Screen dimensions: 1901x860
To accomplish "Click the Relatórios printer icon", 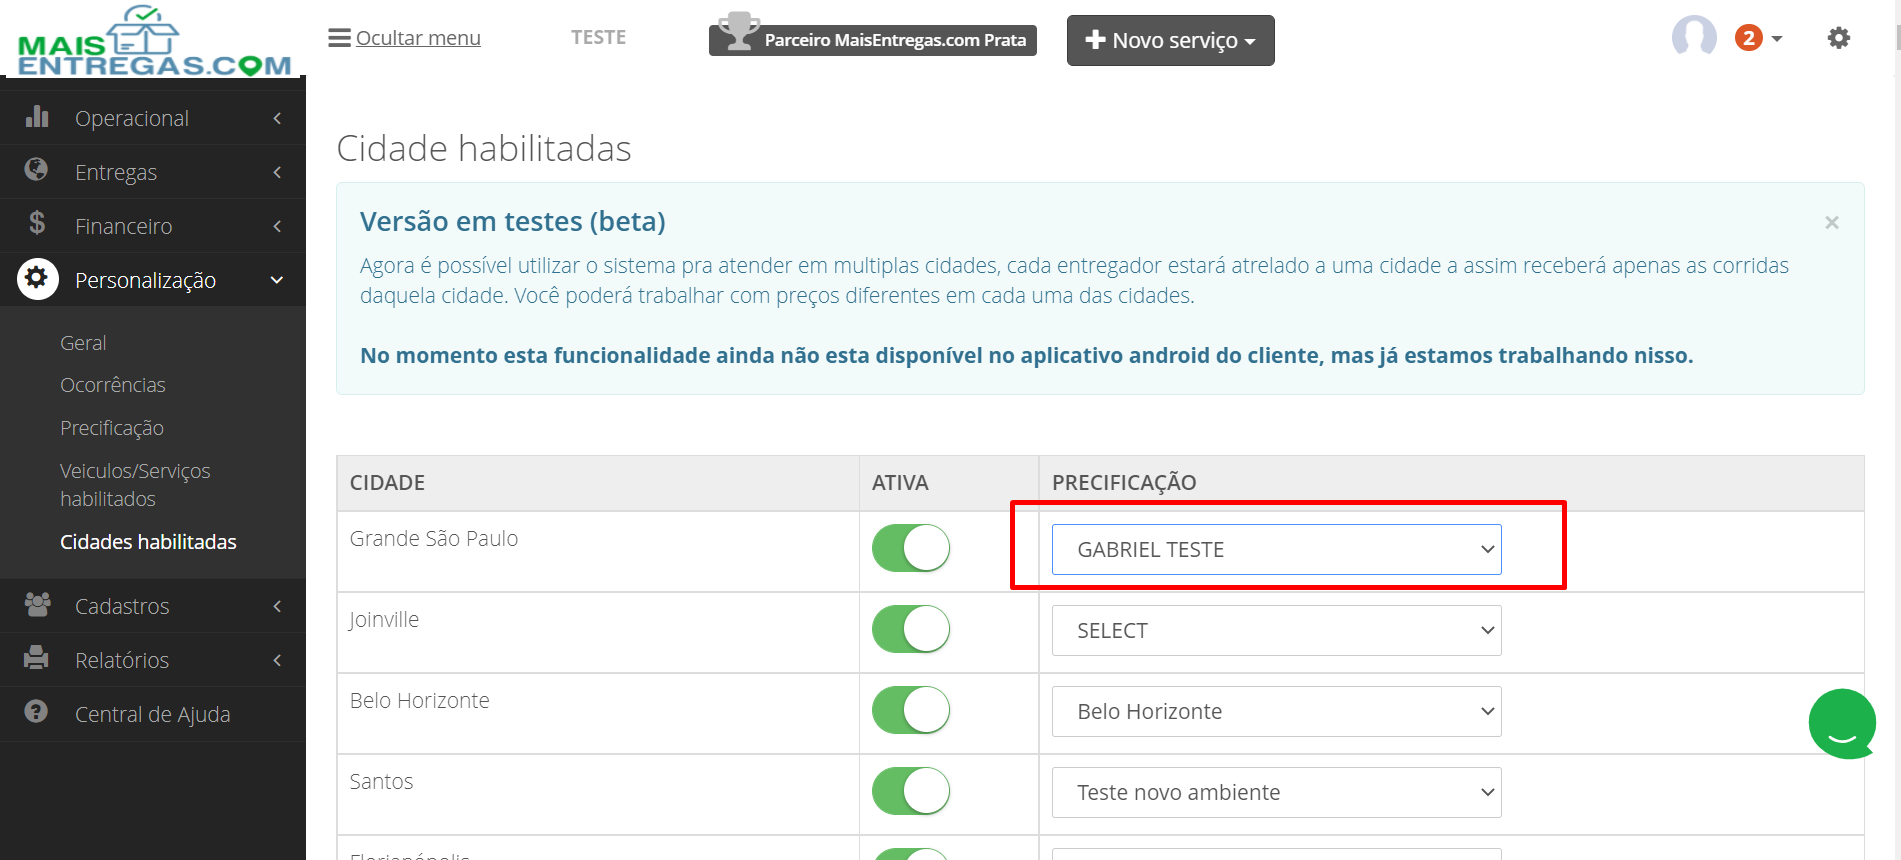I will pyautogui.click(x=37, y=658).
